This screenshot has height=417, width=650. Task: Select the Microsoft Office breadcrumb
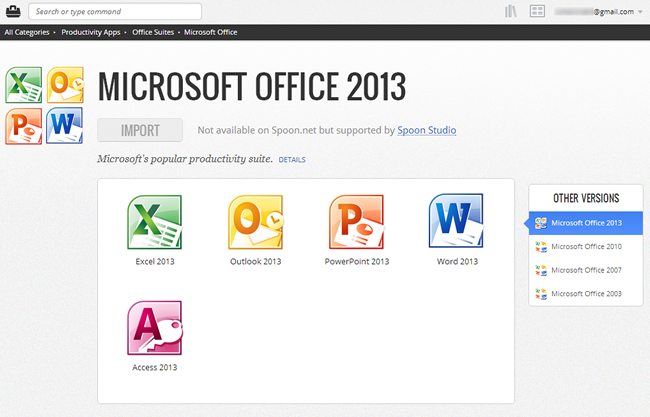(x=211, y=32)
